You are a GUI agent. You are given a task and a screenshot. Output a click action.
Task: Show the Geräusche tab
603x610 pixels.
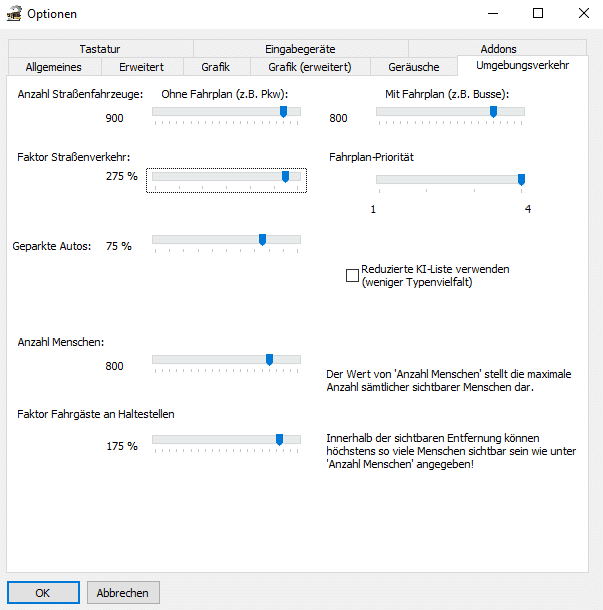411,67
